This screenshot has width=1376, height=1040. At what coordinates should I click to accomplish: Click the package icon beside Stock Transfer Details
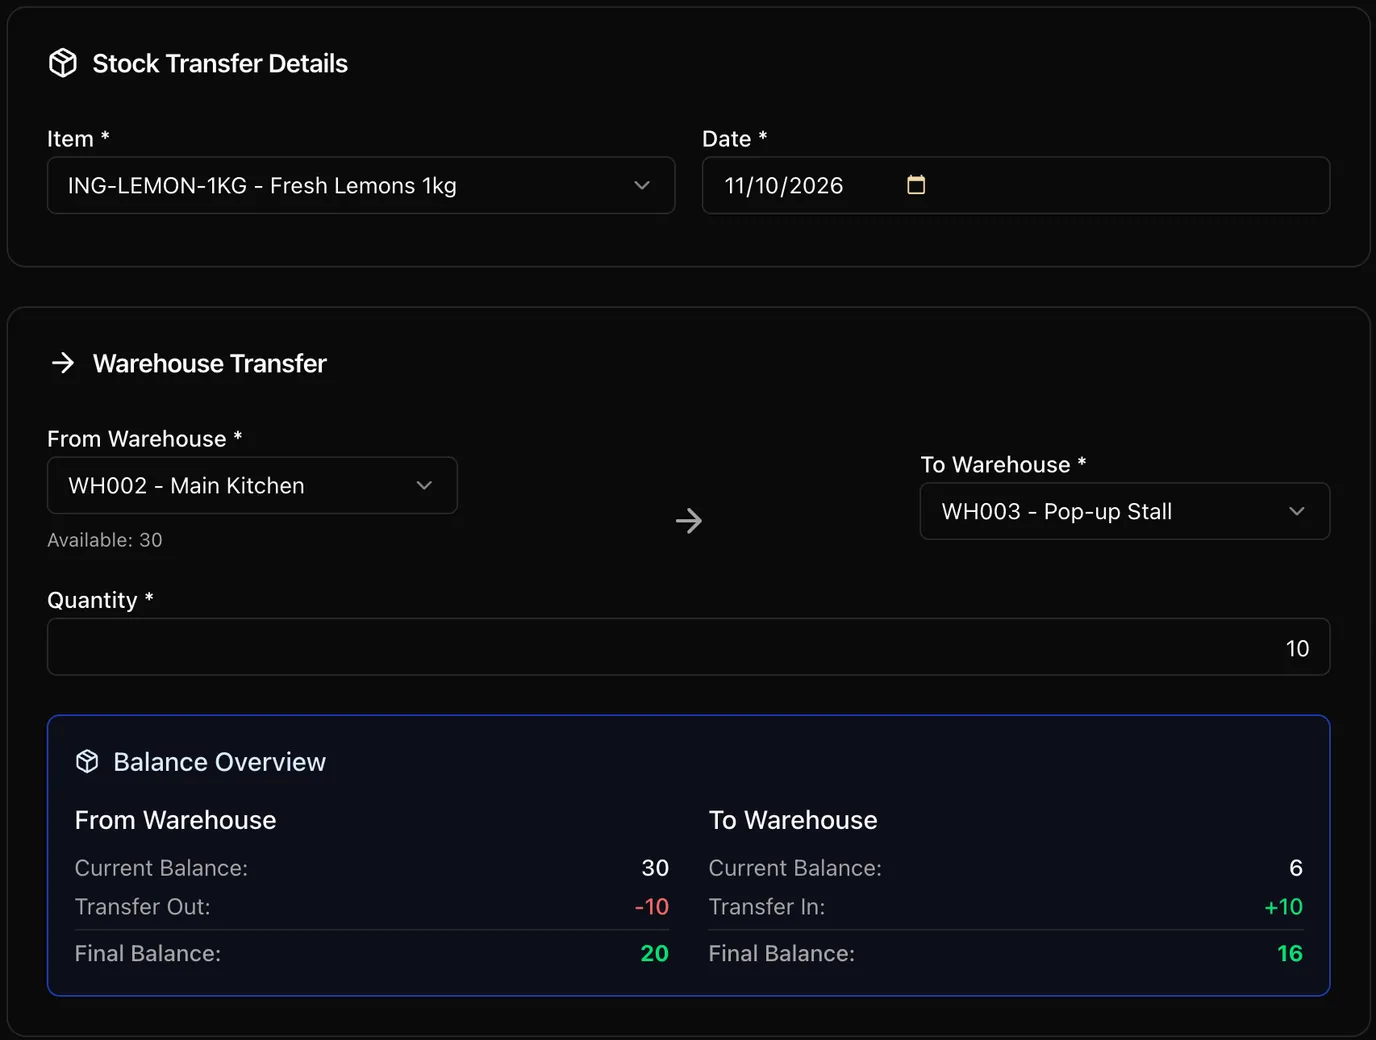pyautogui.click(x=63, y=63)
